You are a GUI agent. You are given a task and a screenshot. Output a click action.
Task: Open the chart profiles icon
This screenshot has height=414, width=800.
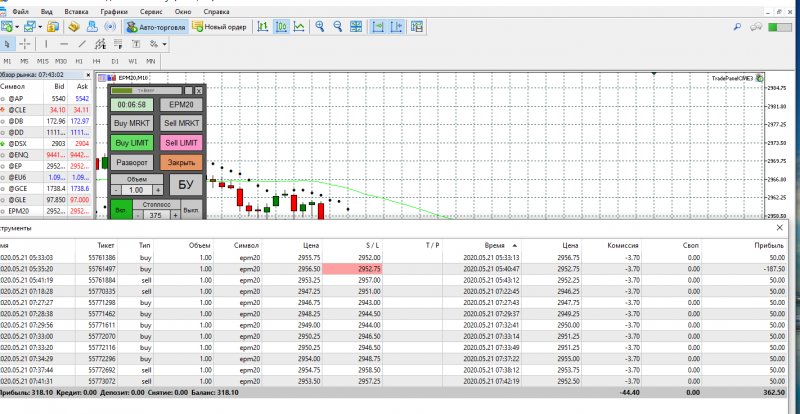pos(30,27)
